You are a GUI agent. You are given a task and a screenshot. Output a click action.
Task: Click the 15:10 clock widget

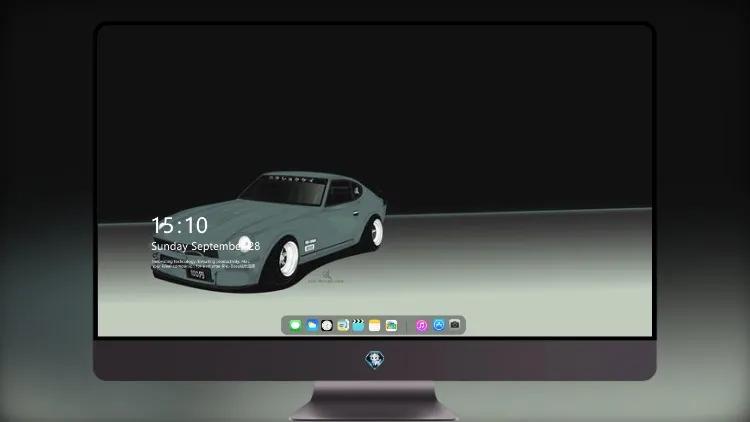(179, 225)
